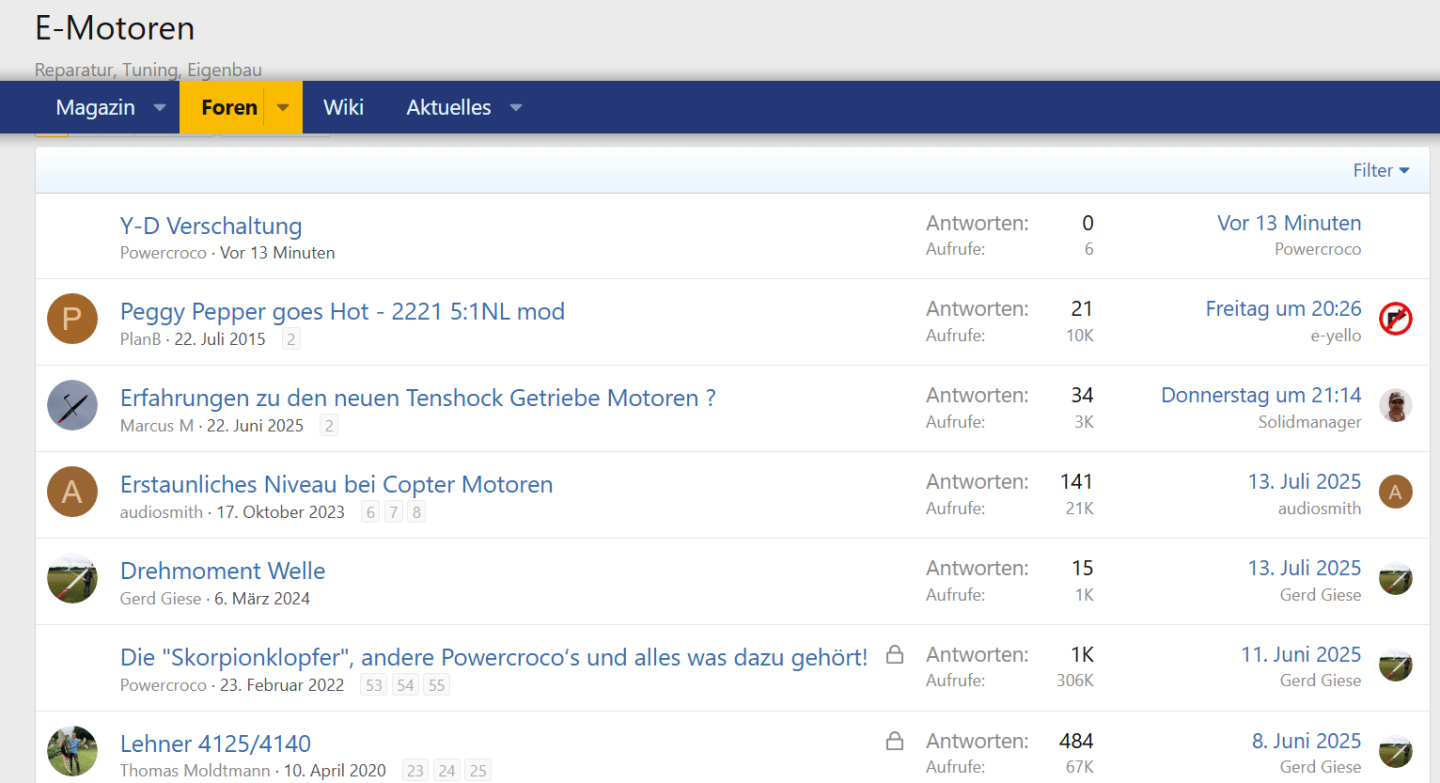Open the Wiki navigation item
Viewport: 1440px width, 783px height.
343,107
